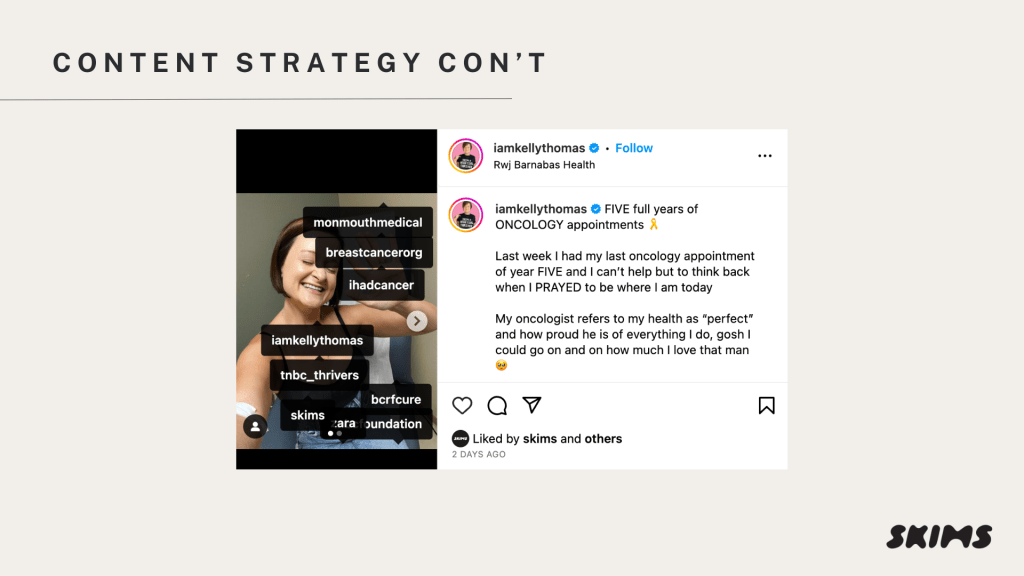1024x576 pixels.
Task: Share post with paper plane icon
Action: [x=532, y=405]
